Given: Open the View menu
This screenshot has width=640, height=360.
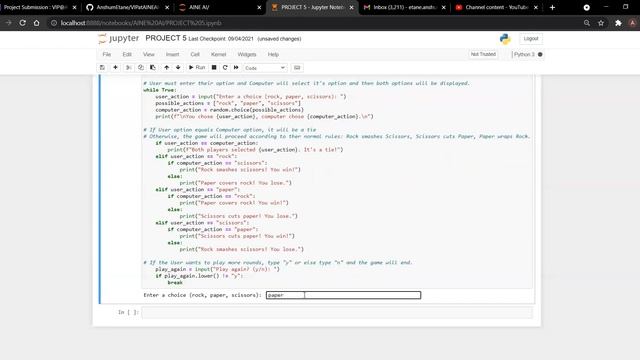Looking at the screenshot, I should tap(149, 54).
